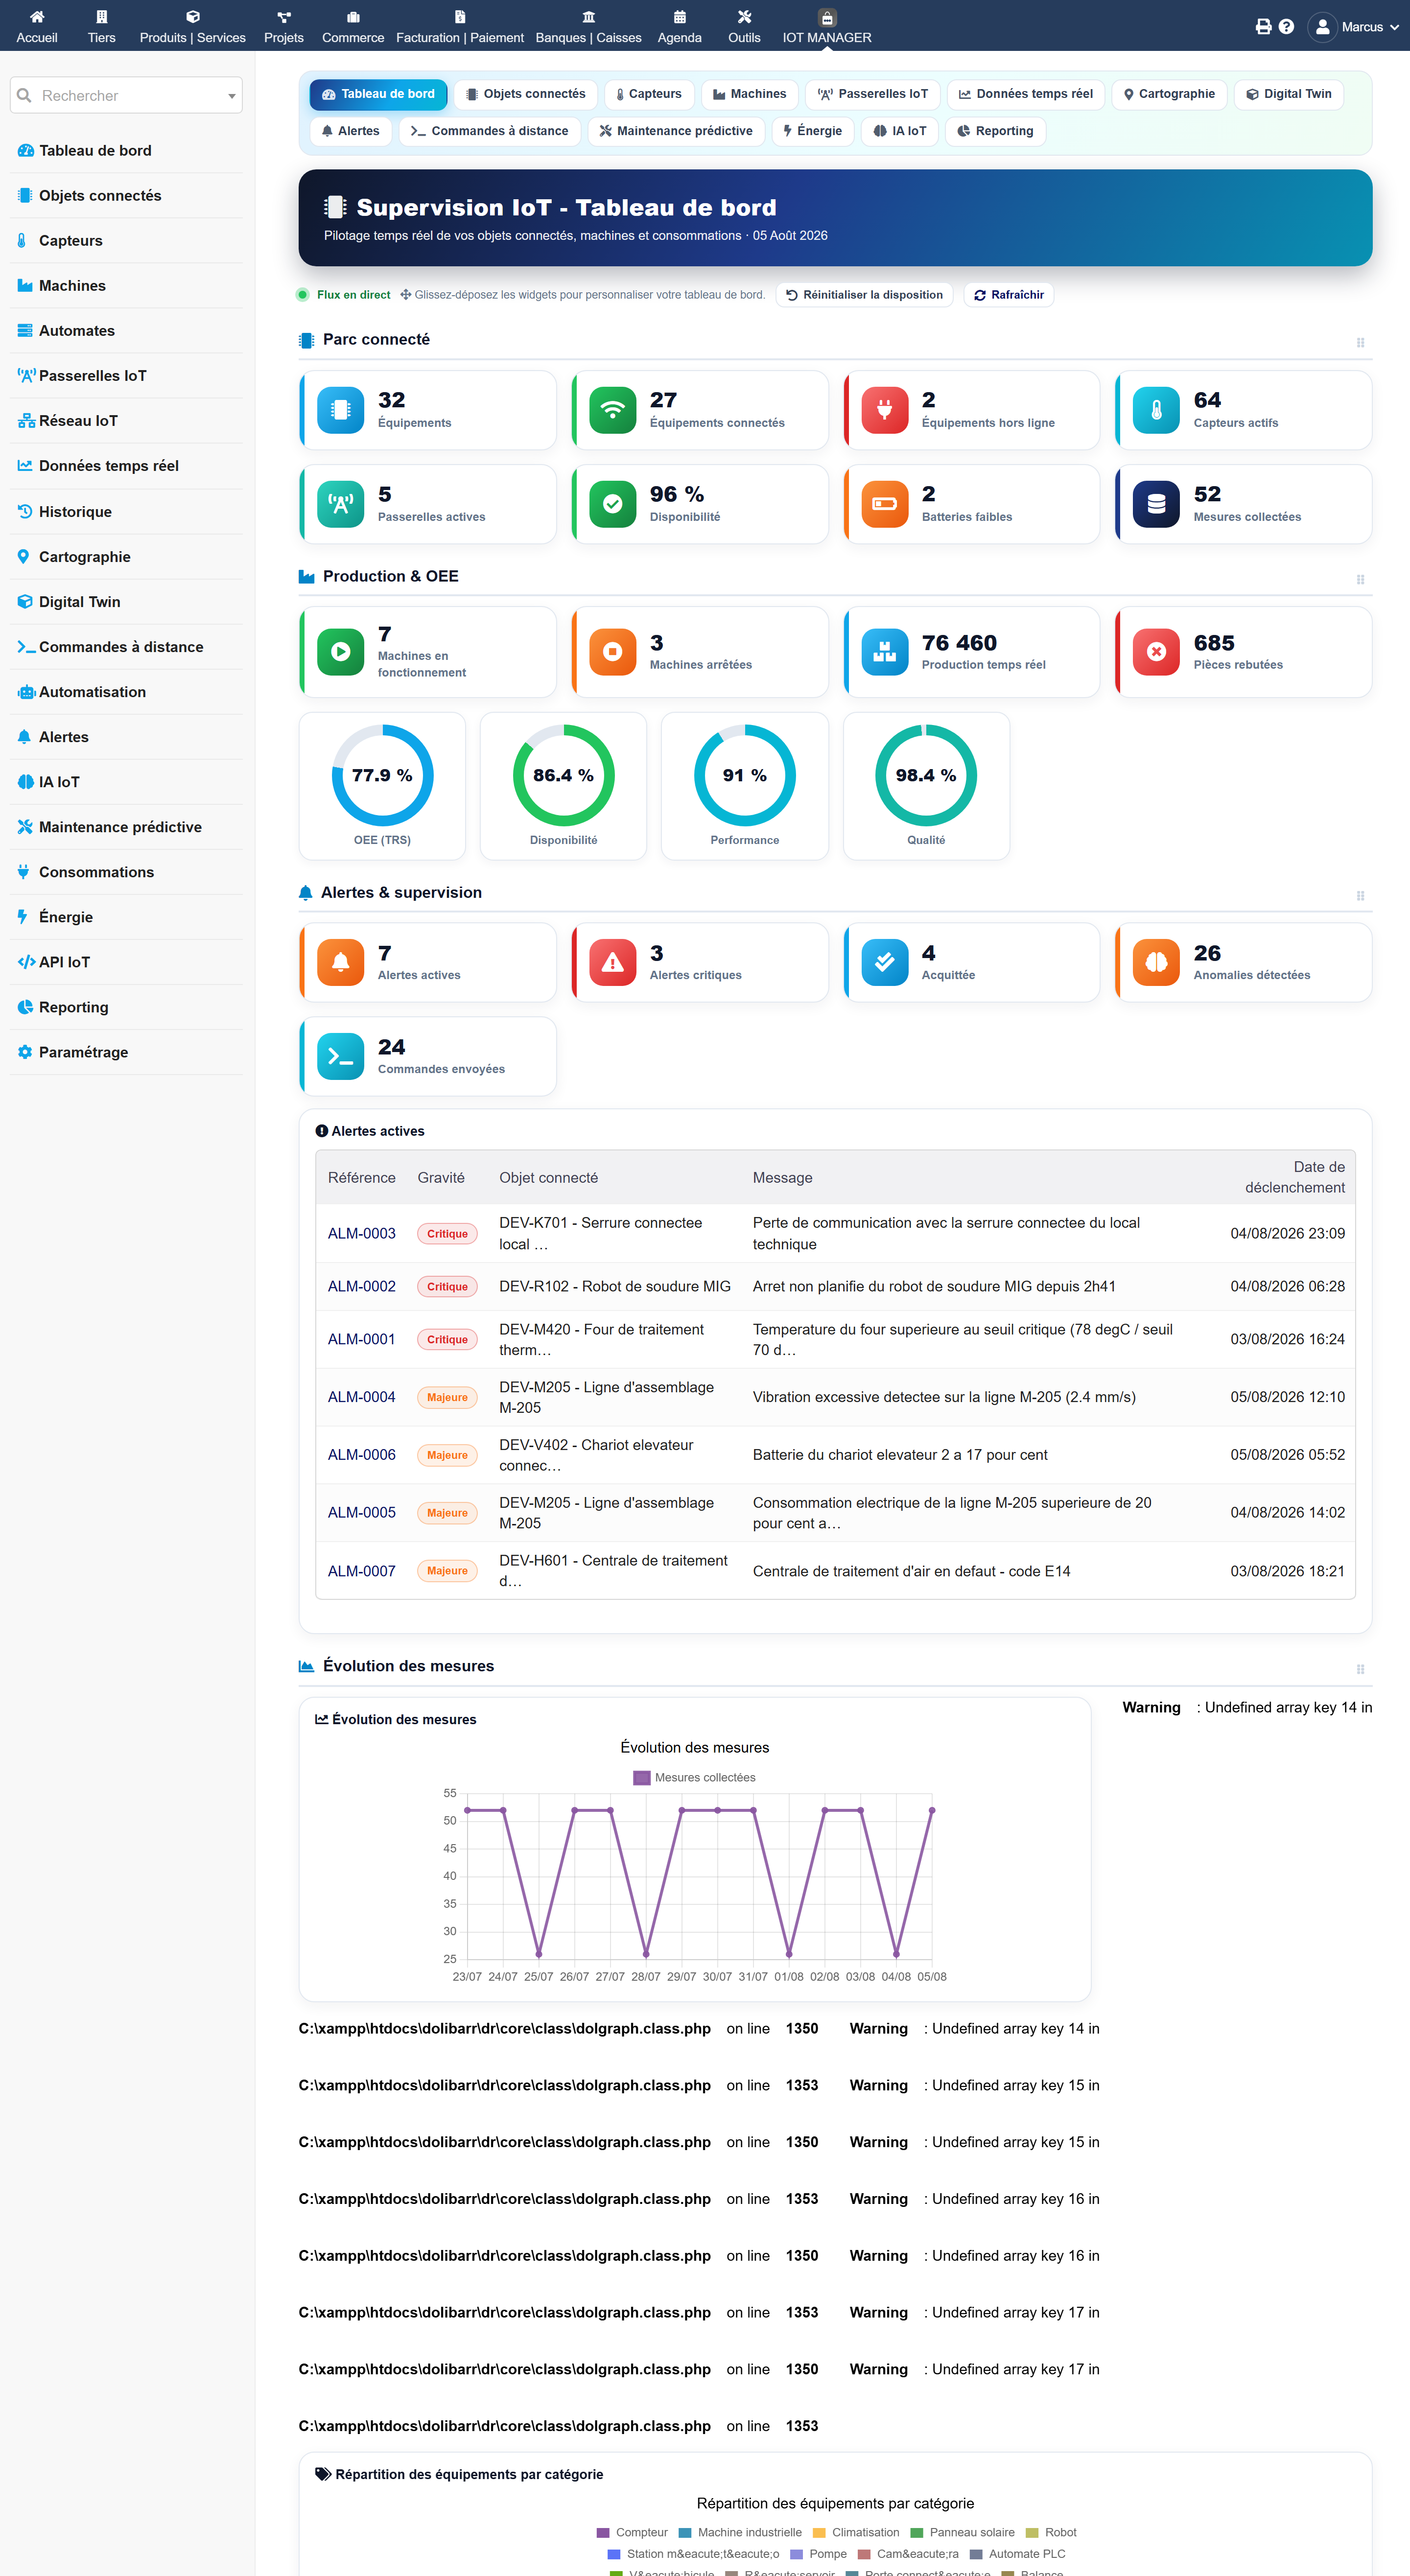Open the help question mark icon
Screen dimensions: 1410x2576
1286,27
